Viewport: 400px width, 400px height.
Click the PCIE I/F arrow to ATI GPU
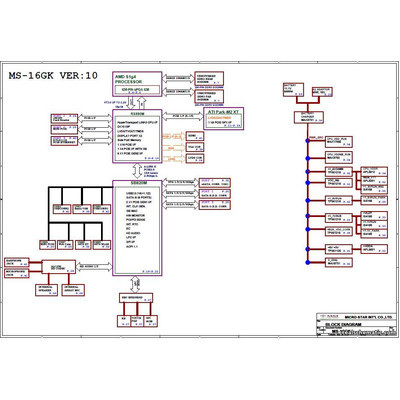(183, 116)
